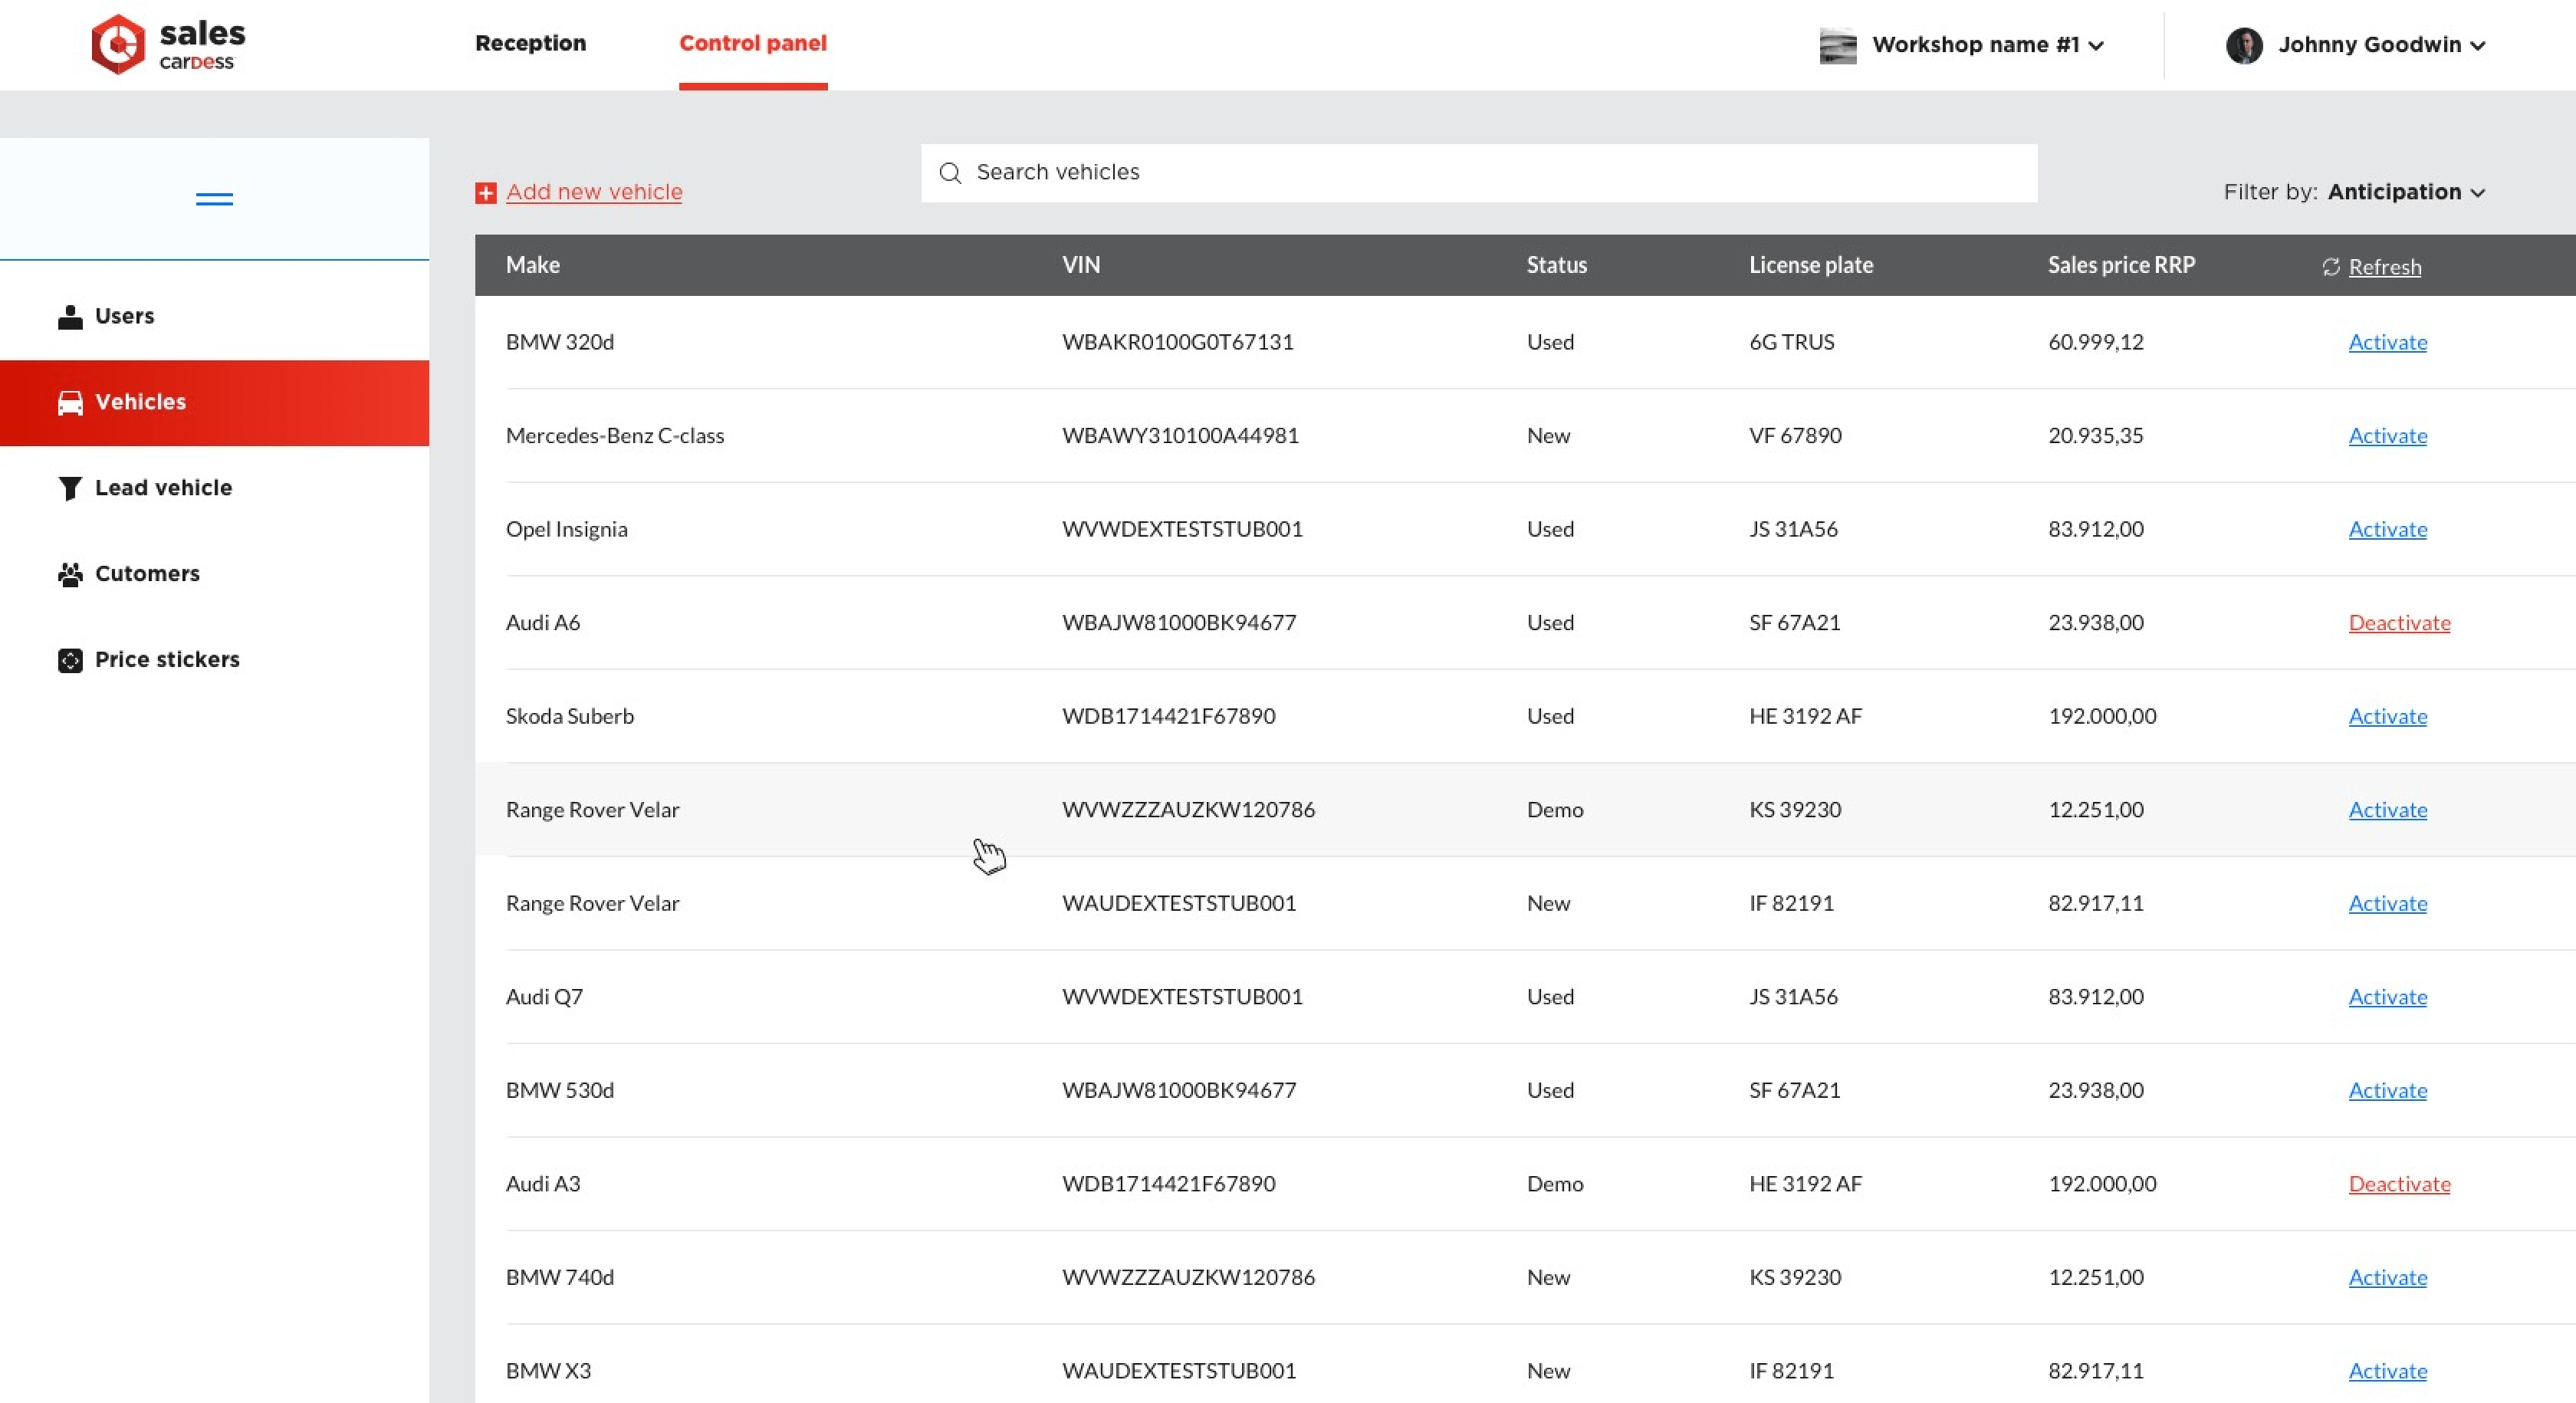
Task: Deactivate the Audi A6 vehicle
Action: (x=2400, y=623)
